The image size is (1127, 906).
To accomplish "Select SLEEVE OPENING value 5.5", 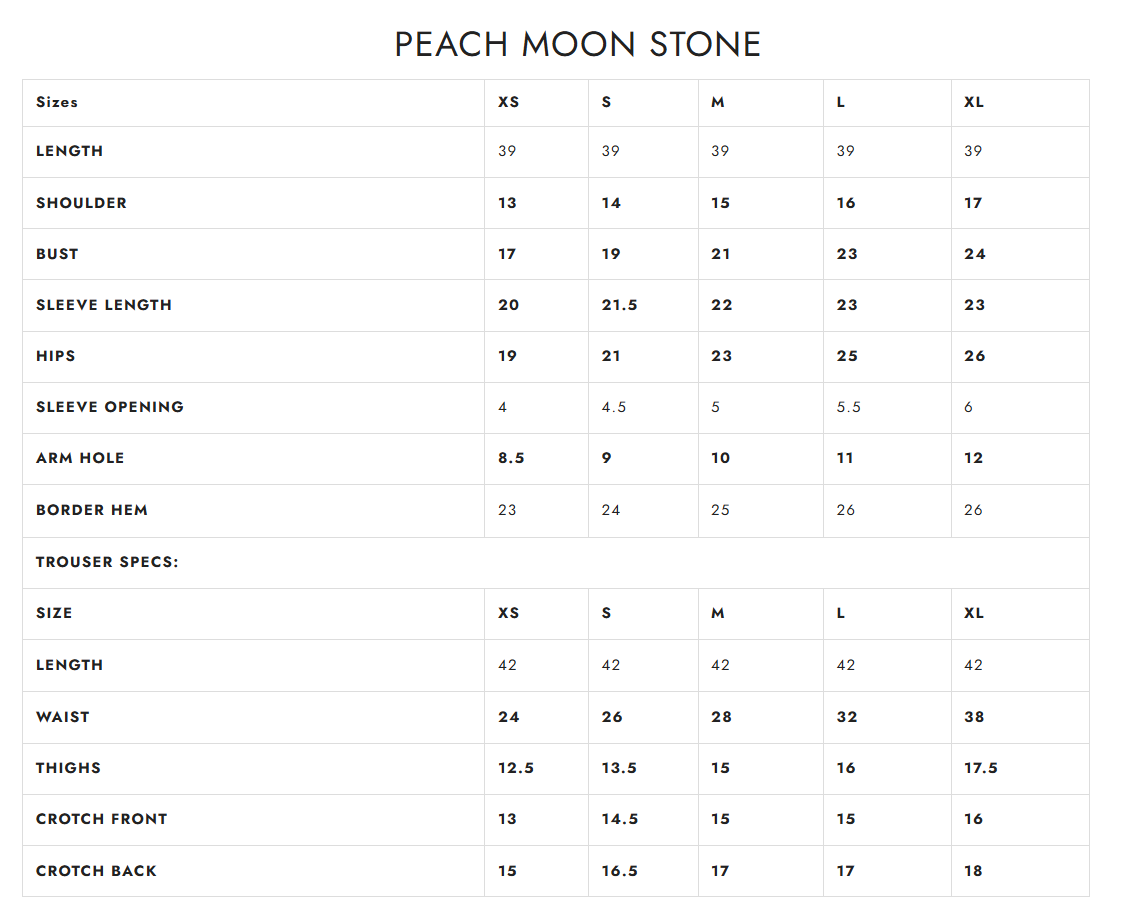I will 848,407.
